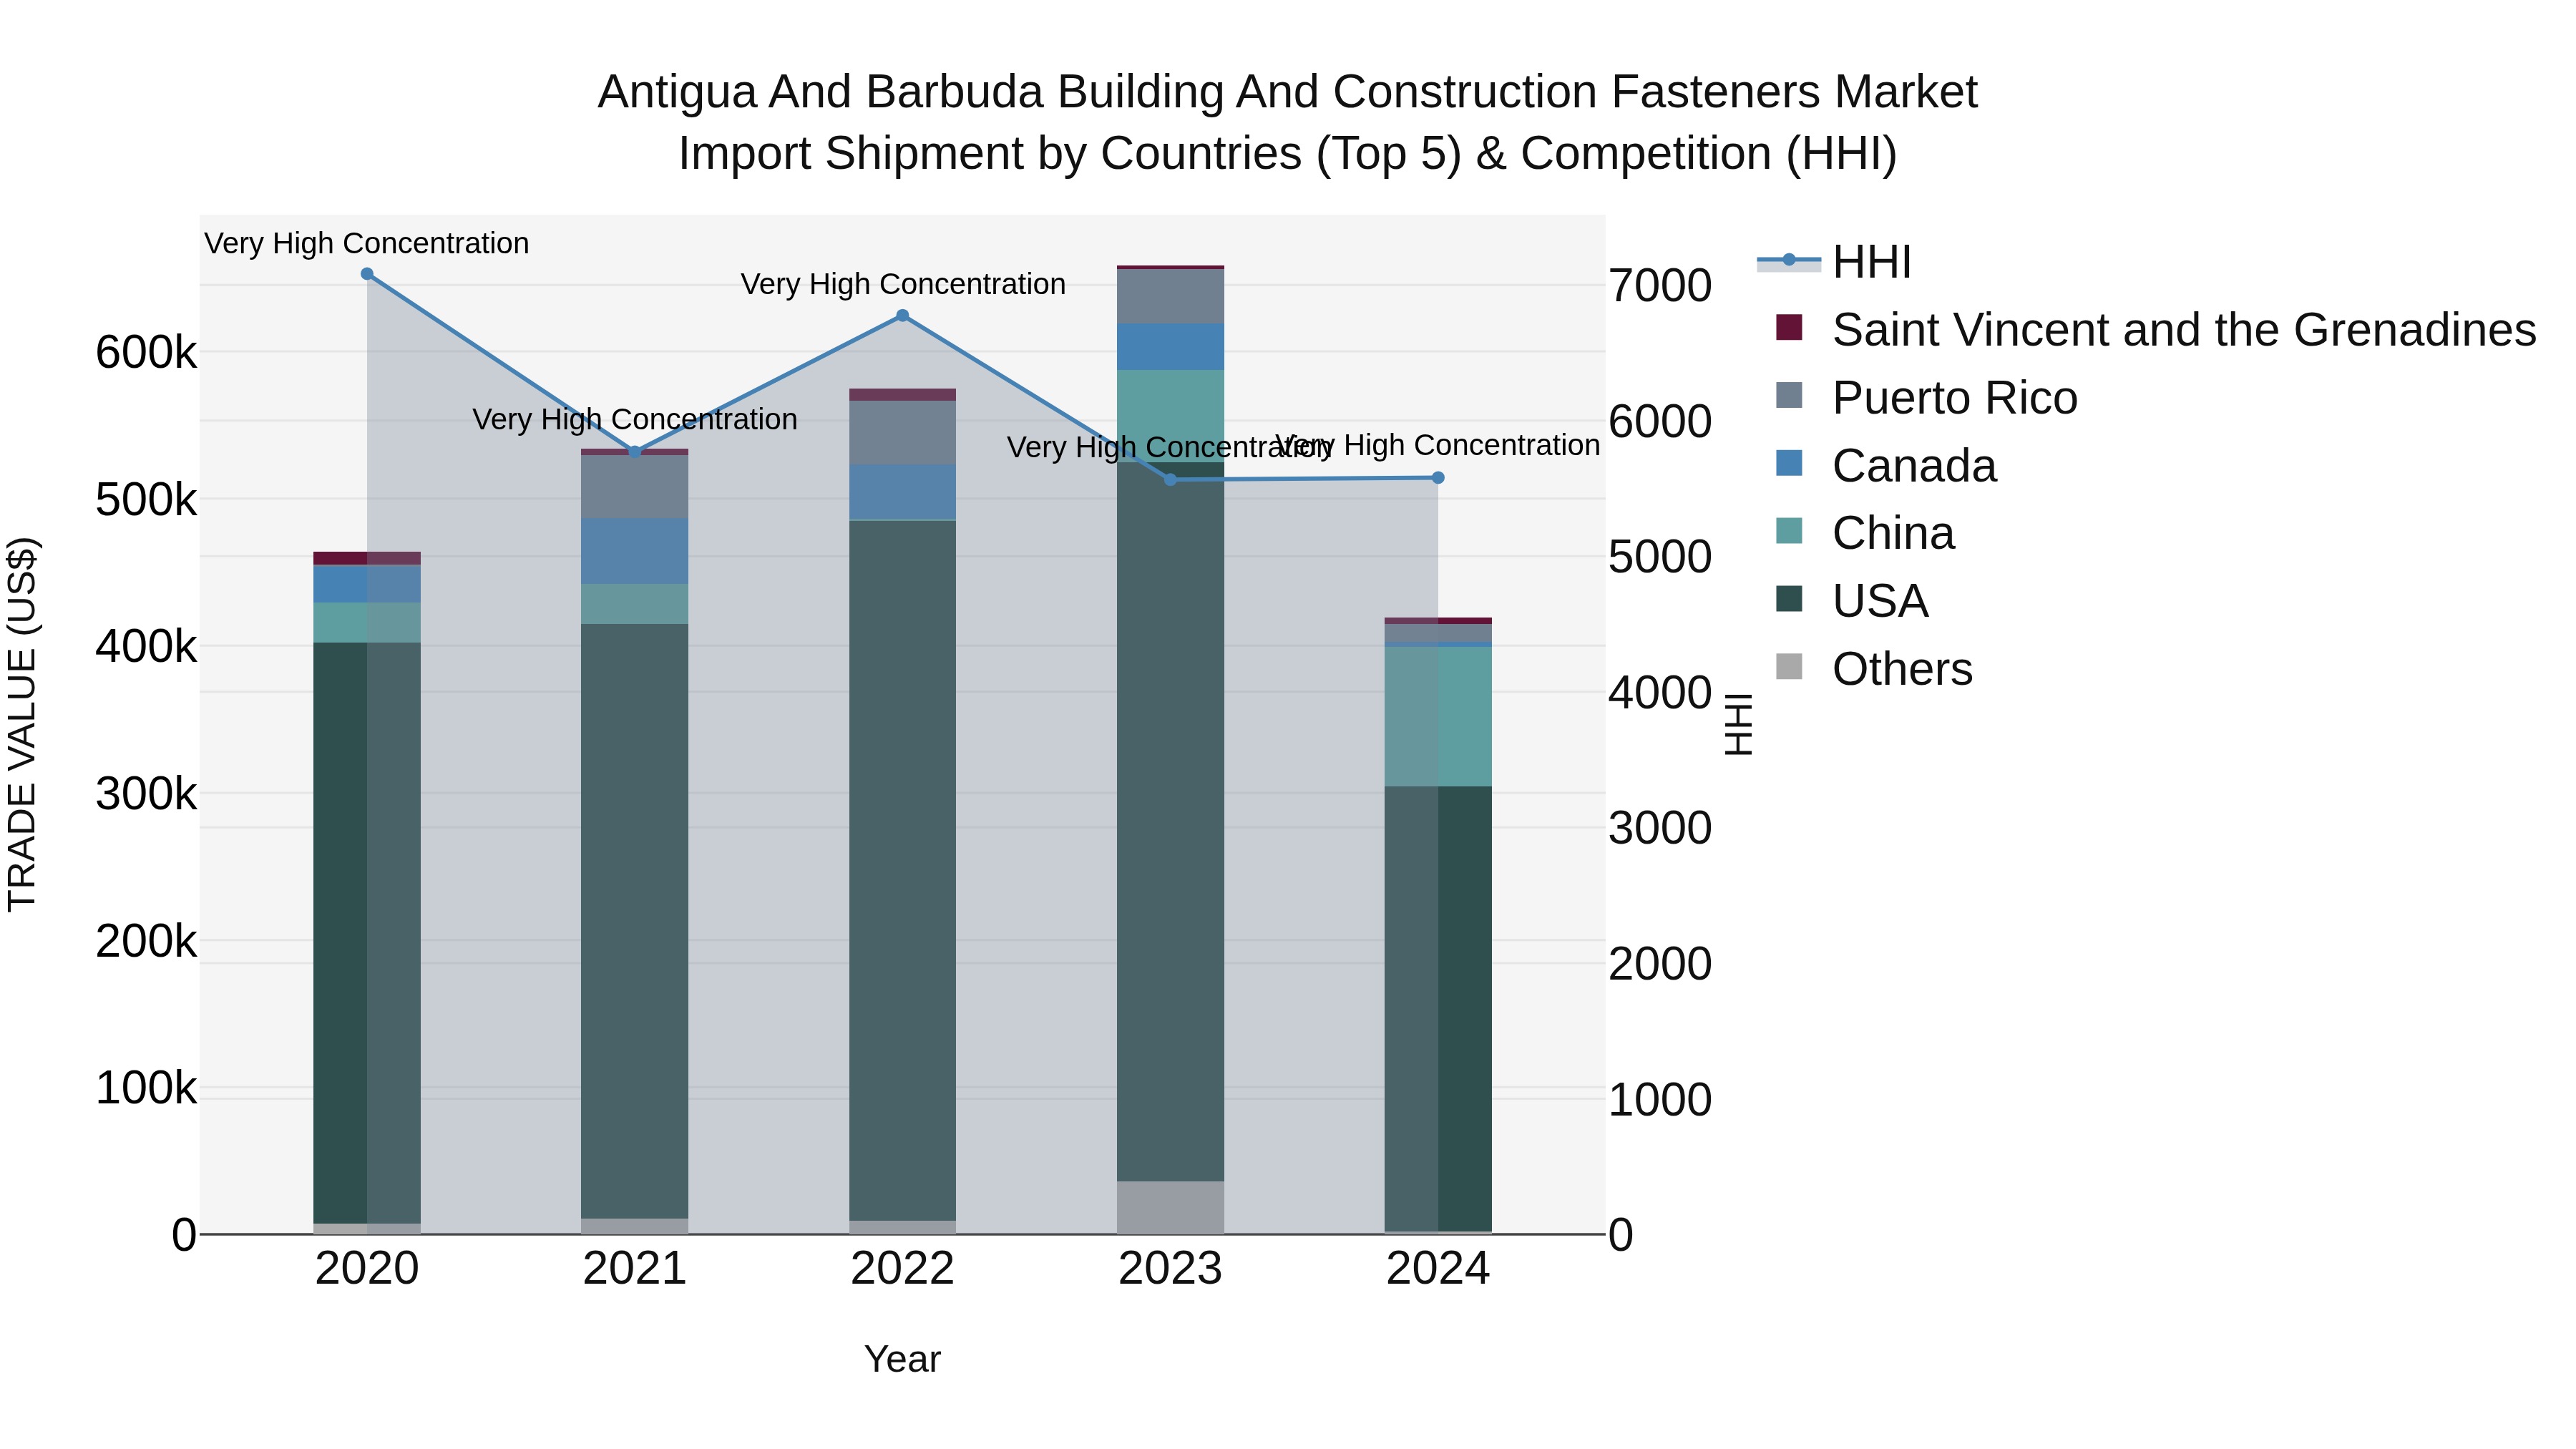The width and height of the screenshot is (2576, 1449).
Task: Click the 600k left axis tick label
Action: pos(146,353)
